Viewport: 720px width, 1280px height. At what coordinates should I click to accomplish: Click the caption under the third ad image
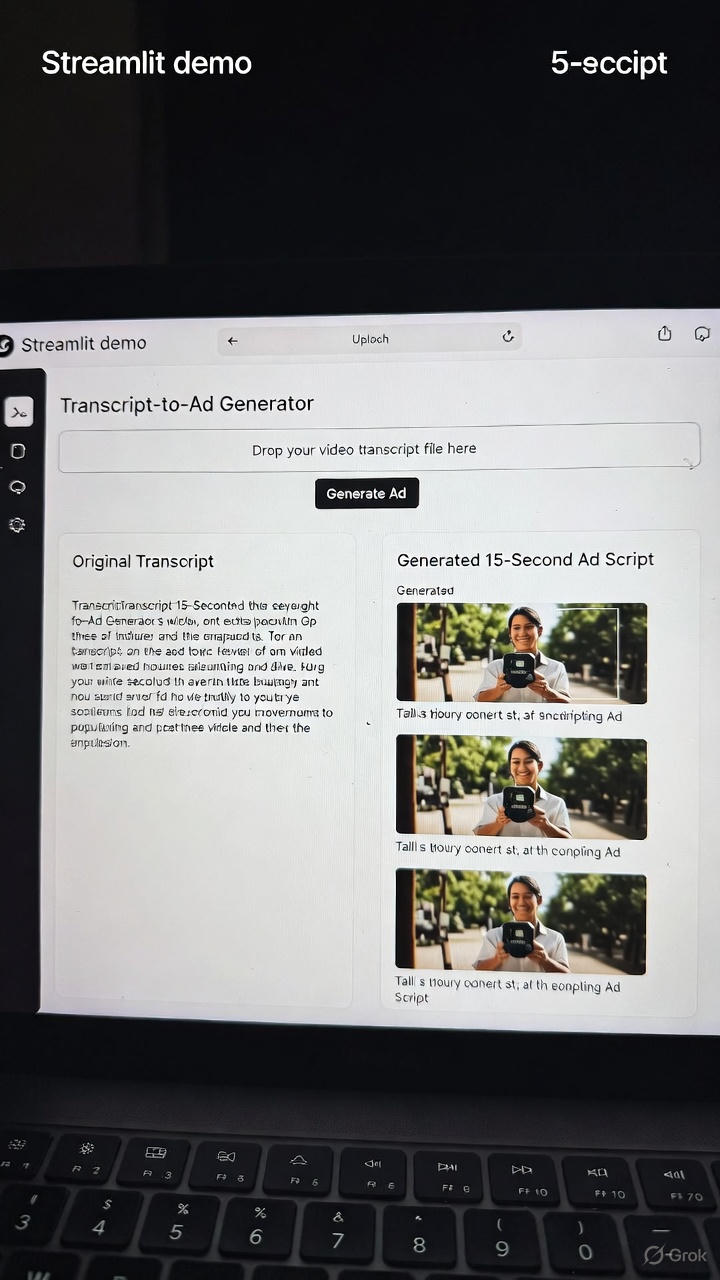508,991
